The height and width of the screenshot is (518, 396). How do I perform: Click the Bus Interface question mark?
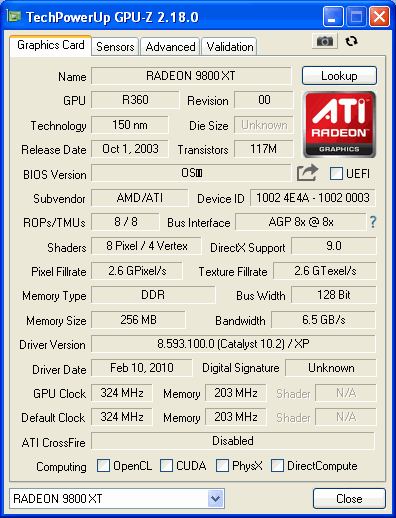click(373, 222)
